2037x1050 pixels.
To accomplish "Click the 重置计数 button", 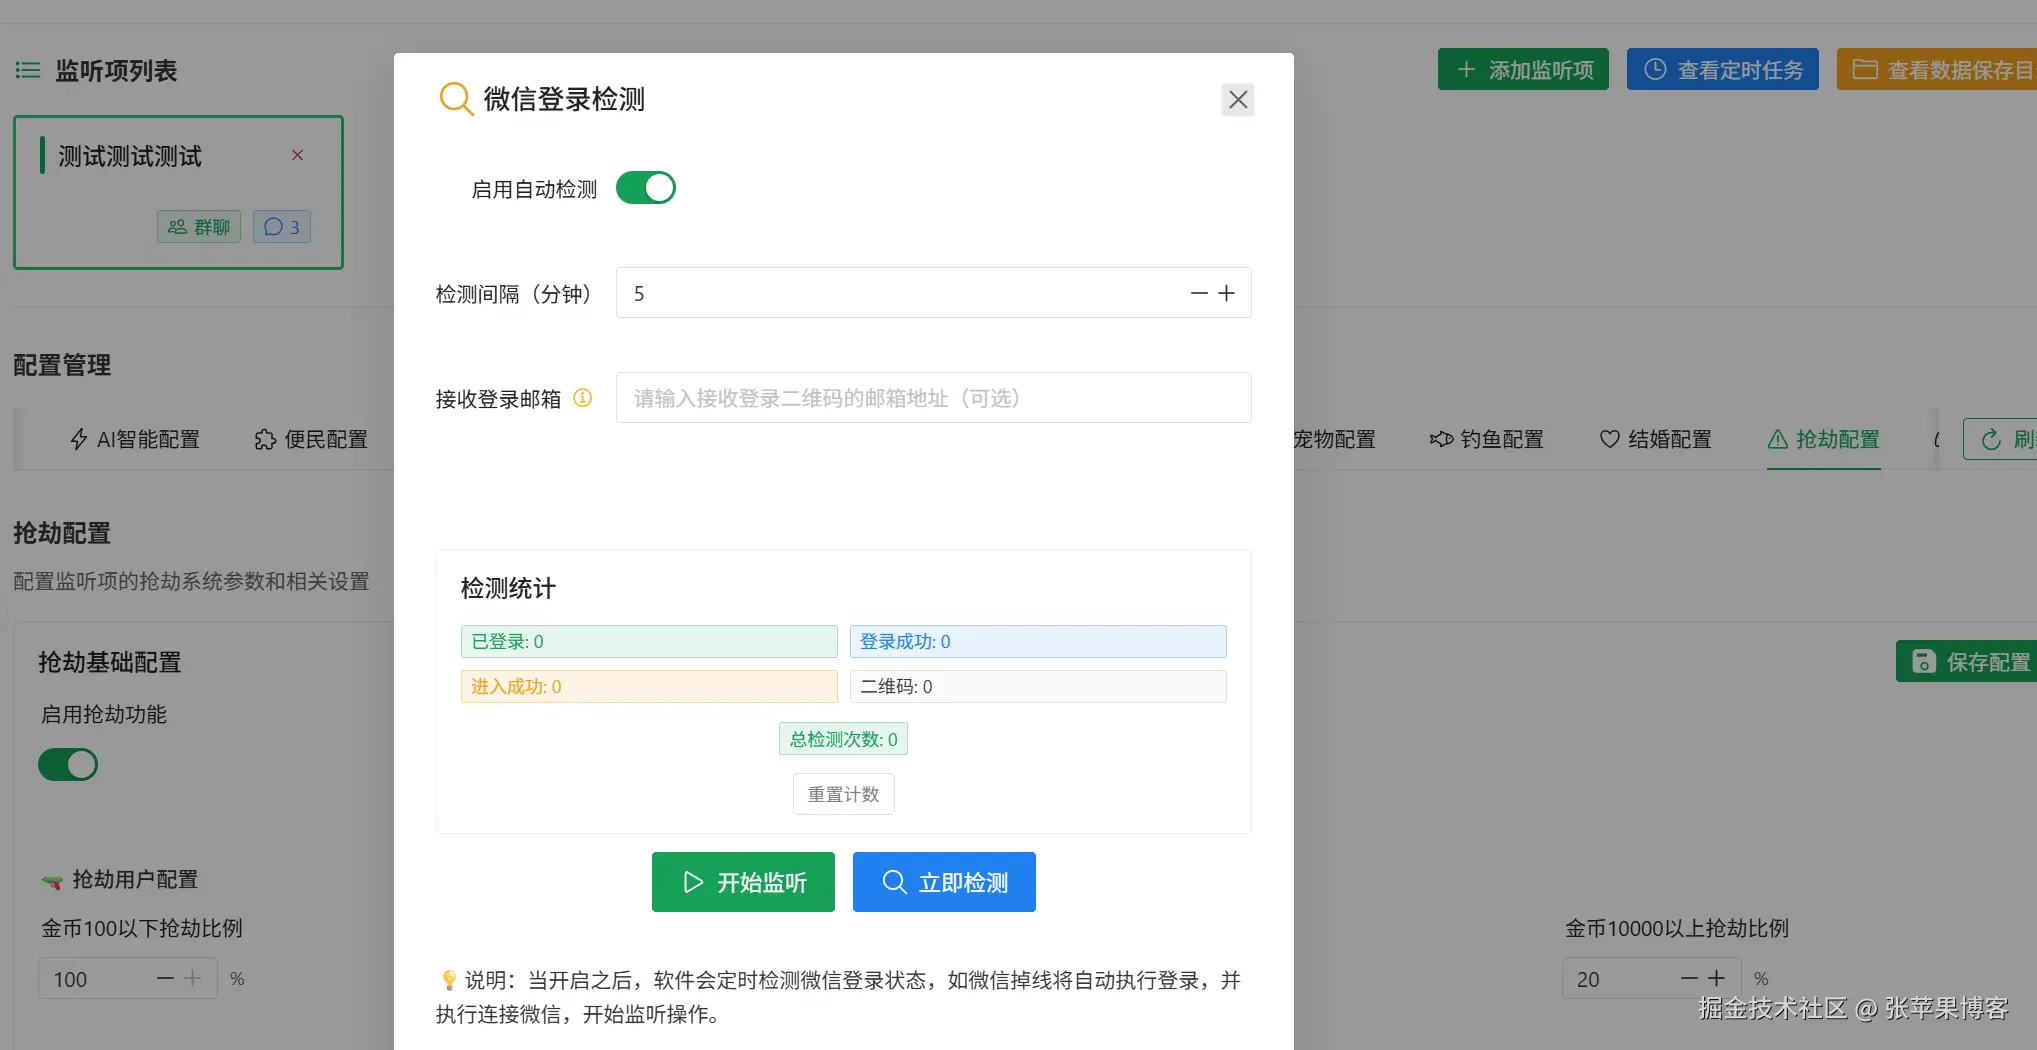I will [843, 794].
